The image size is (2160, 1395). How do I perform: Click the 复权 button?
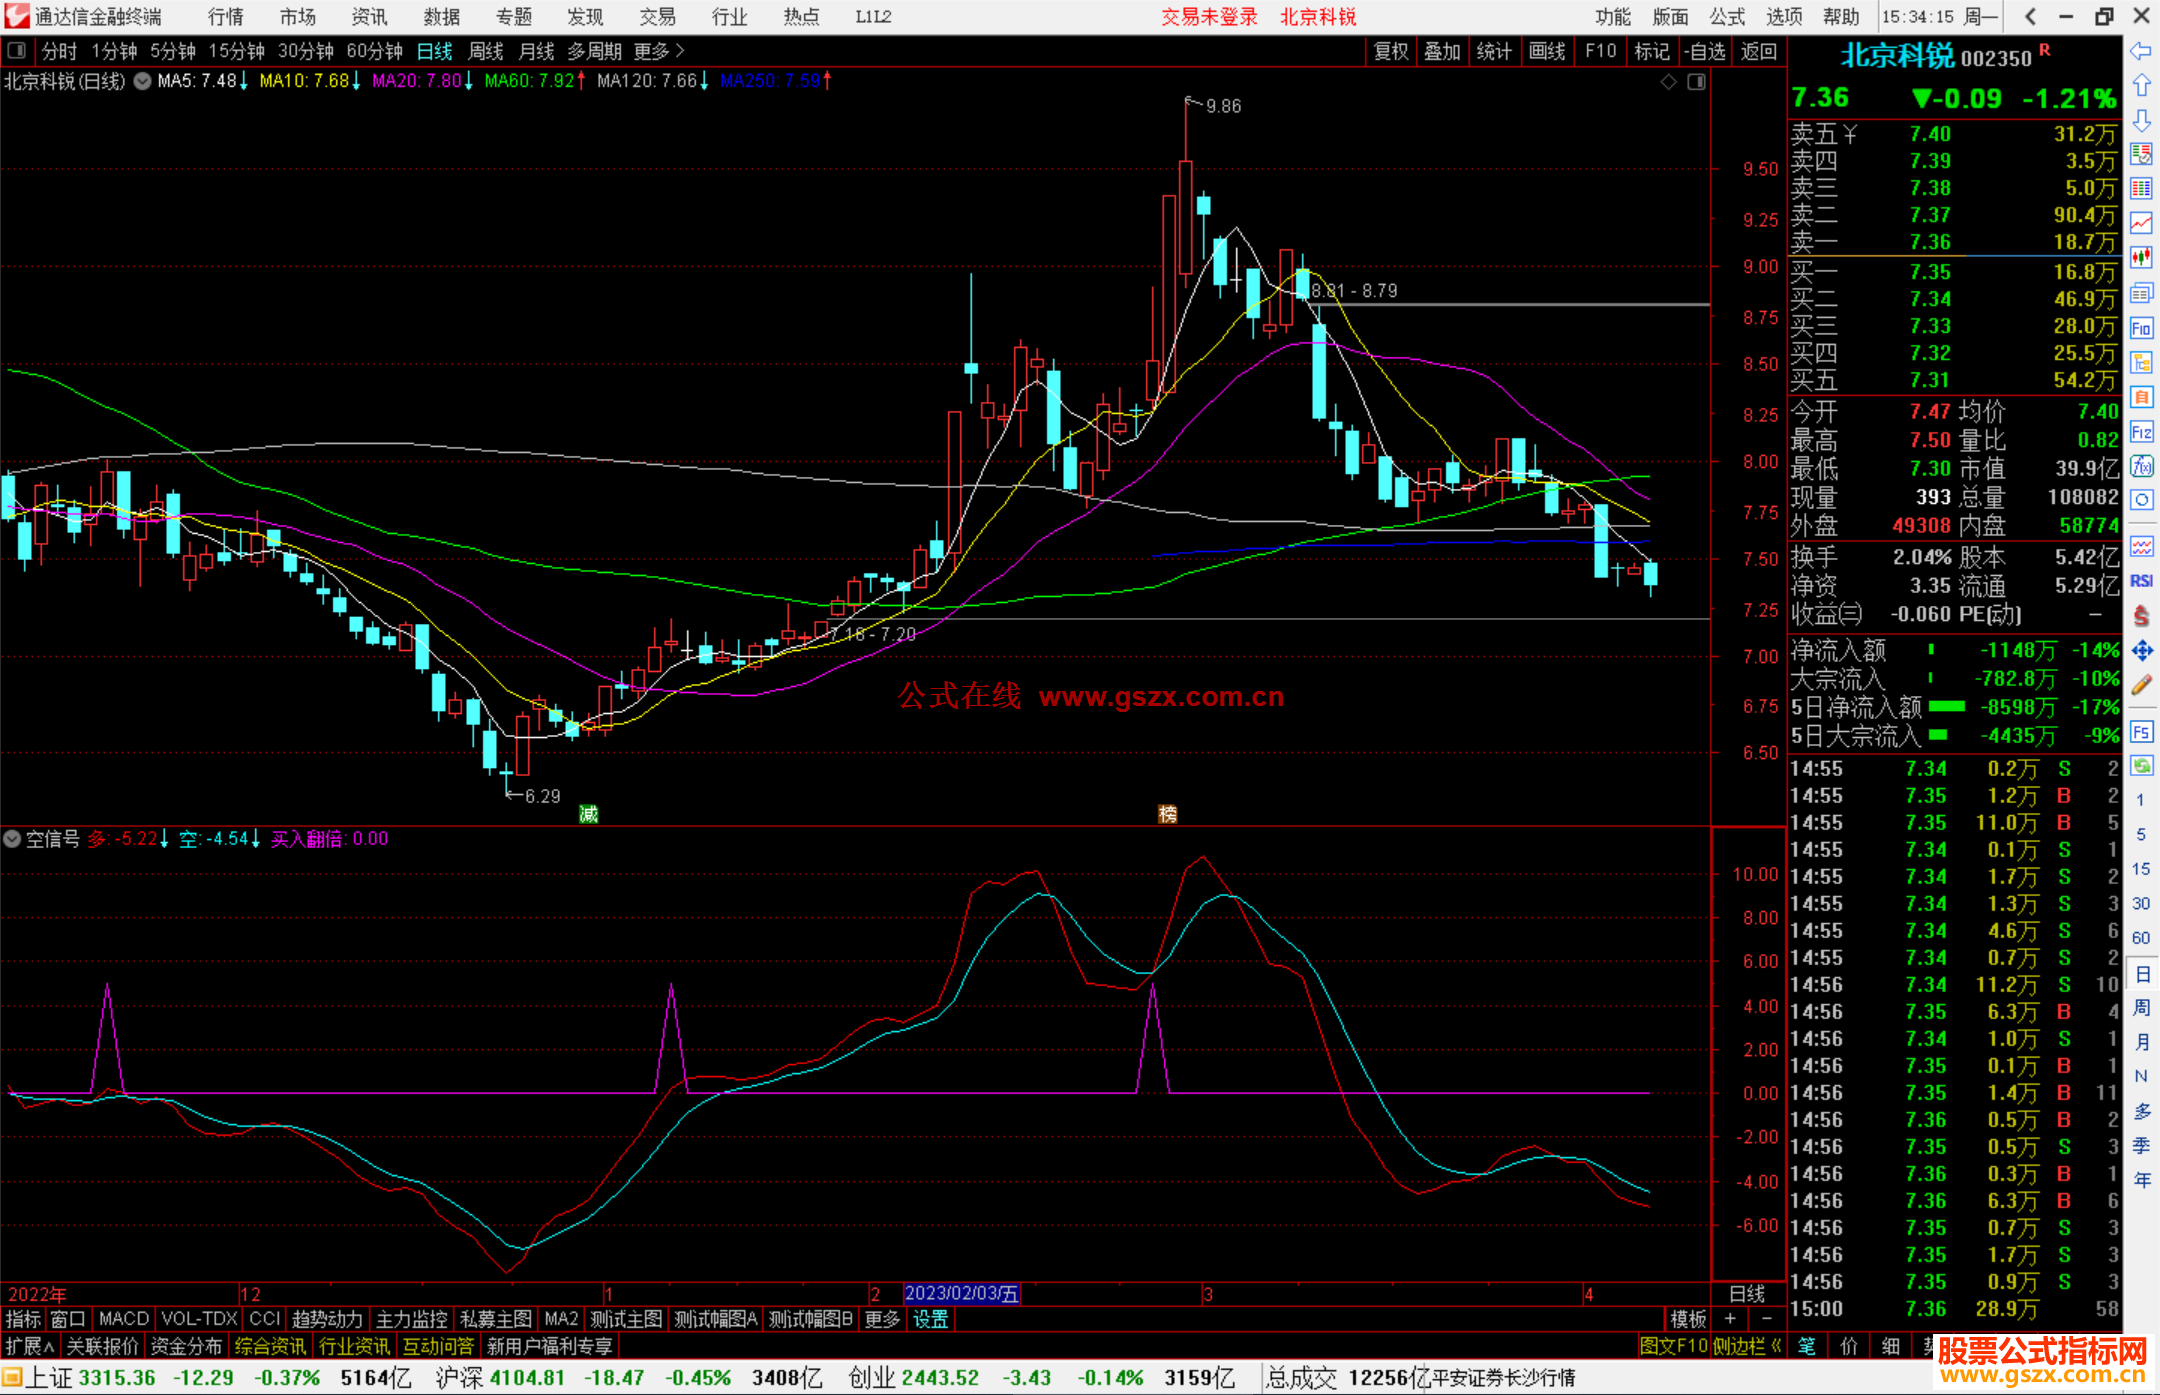pyautogui.click(x=1391, y=50)
